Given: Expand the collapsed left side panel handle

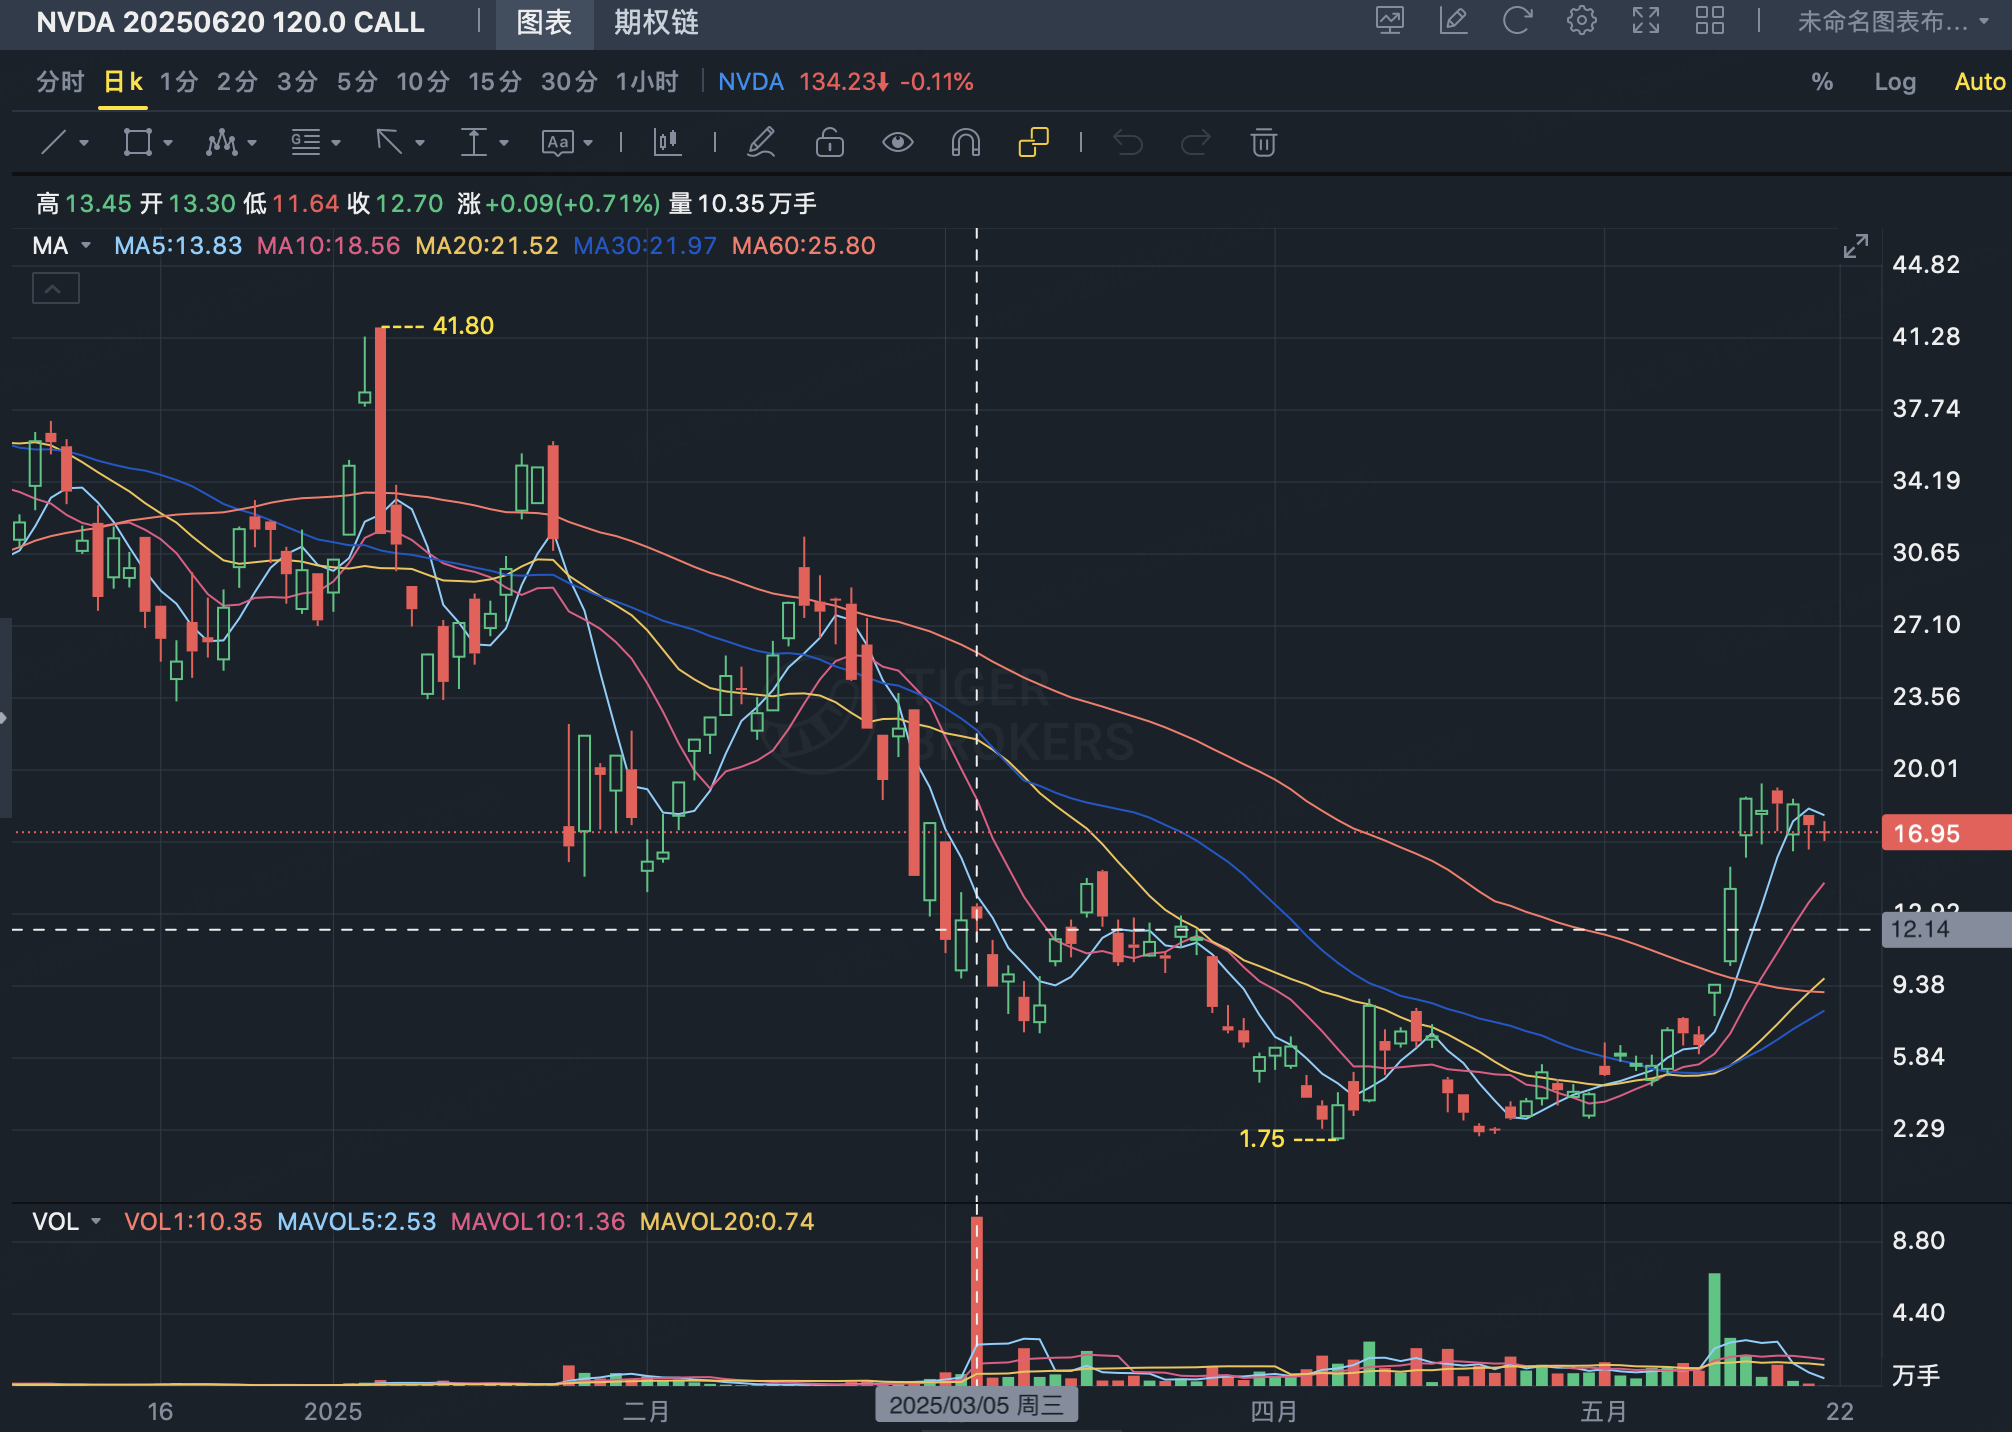Looking at the screenshot, I should (x=5, y=718).
